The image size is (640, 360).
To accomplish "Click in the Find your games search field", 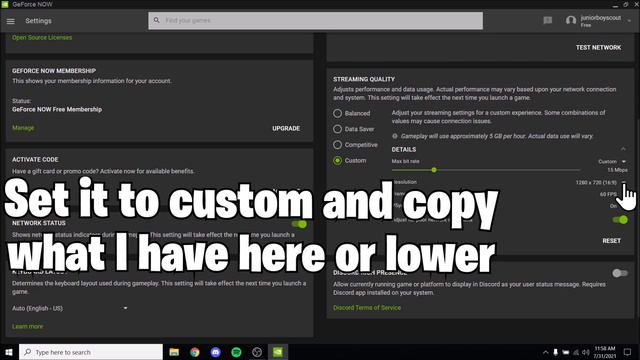I will tap(315, 20).
